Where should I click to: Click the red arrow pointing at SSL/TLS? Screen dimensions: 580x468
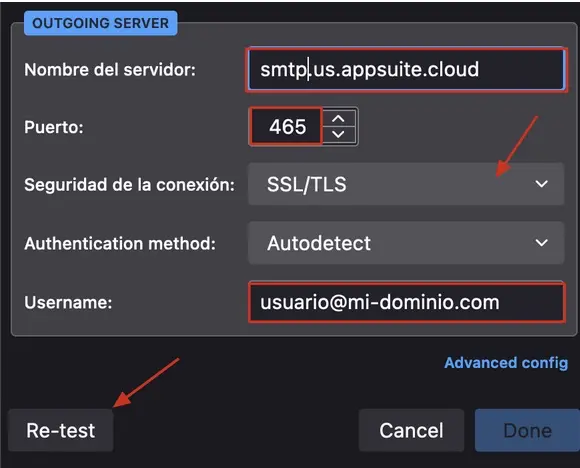point(516,147)
